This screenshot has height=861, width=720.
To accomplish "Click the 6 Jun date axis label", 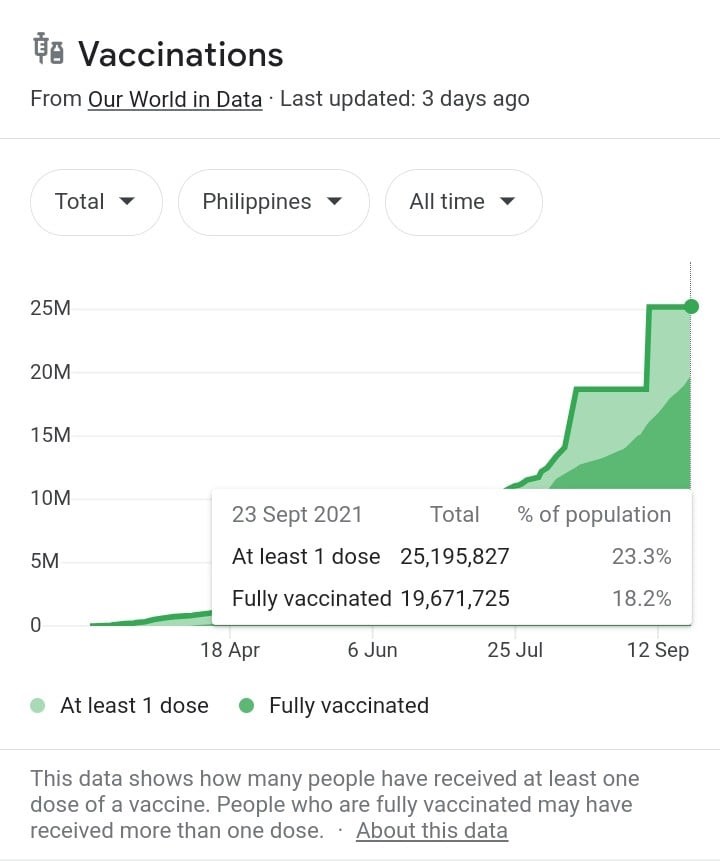I will pyautogui.click(x=373, y=650).
